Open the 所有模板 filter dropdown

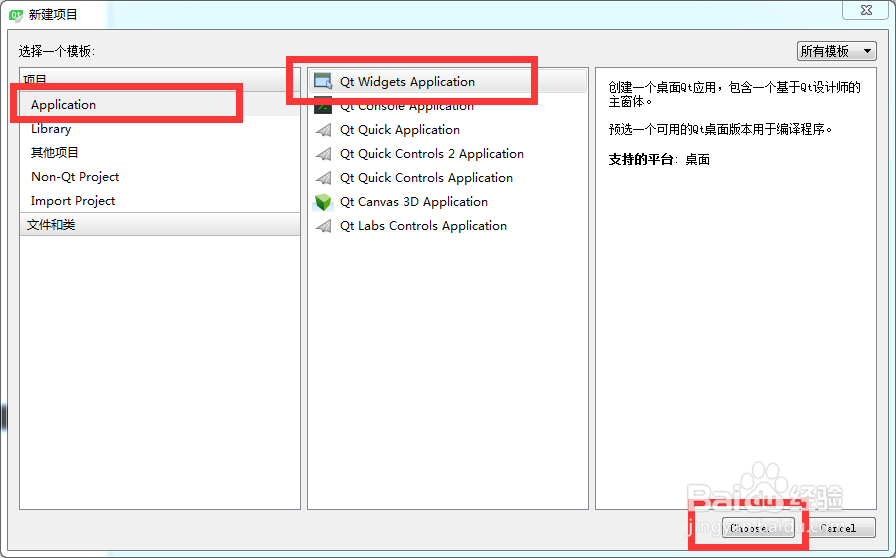click(x=837, y=51)
